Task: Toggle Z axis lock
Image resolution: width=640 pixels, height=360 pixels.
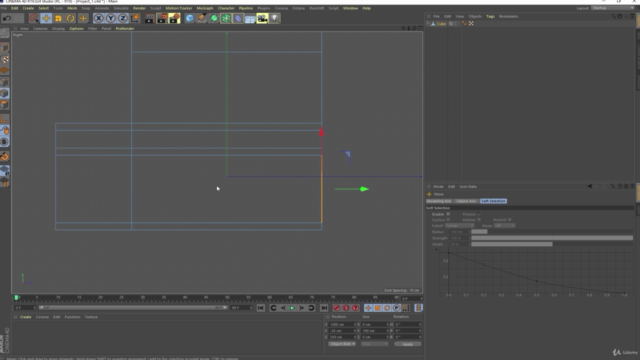Action: (123, 18)
